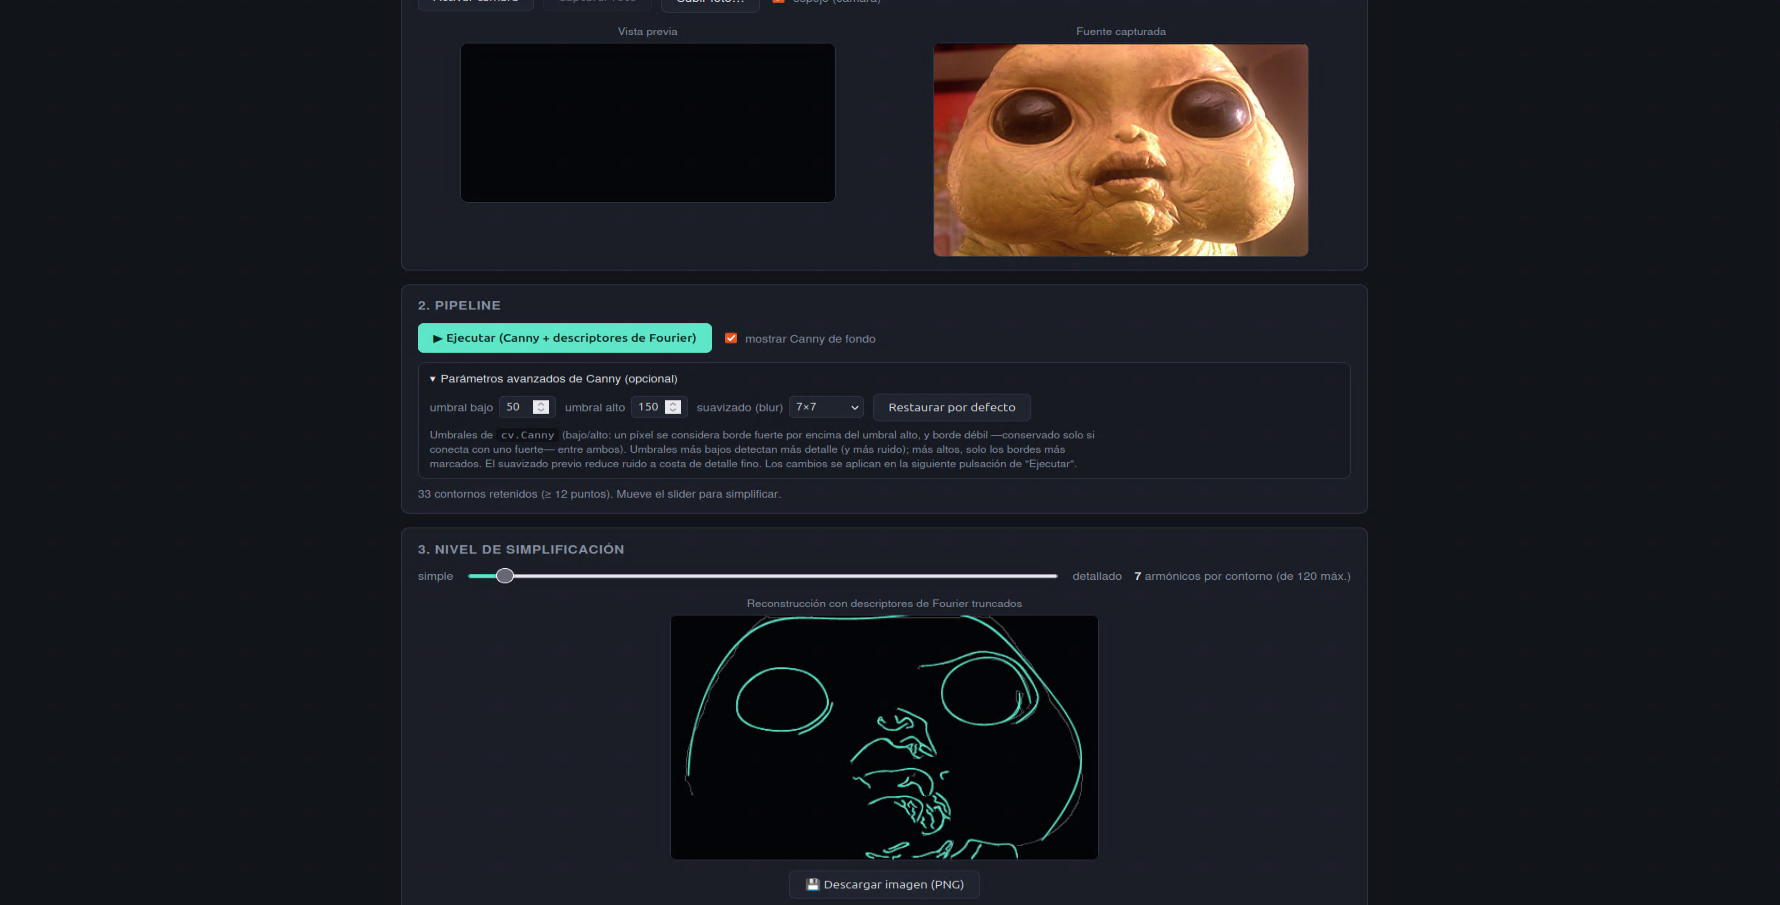The image size is (1780, 905).
Task: Run the Canny + Fourier descriptors pipeline
Action: tap(564, 338)
